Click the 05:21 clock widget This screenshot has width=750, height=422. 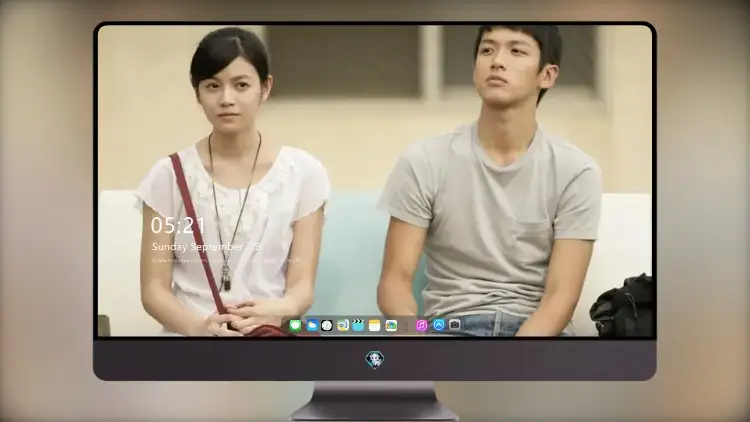(x=177, y=225)
